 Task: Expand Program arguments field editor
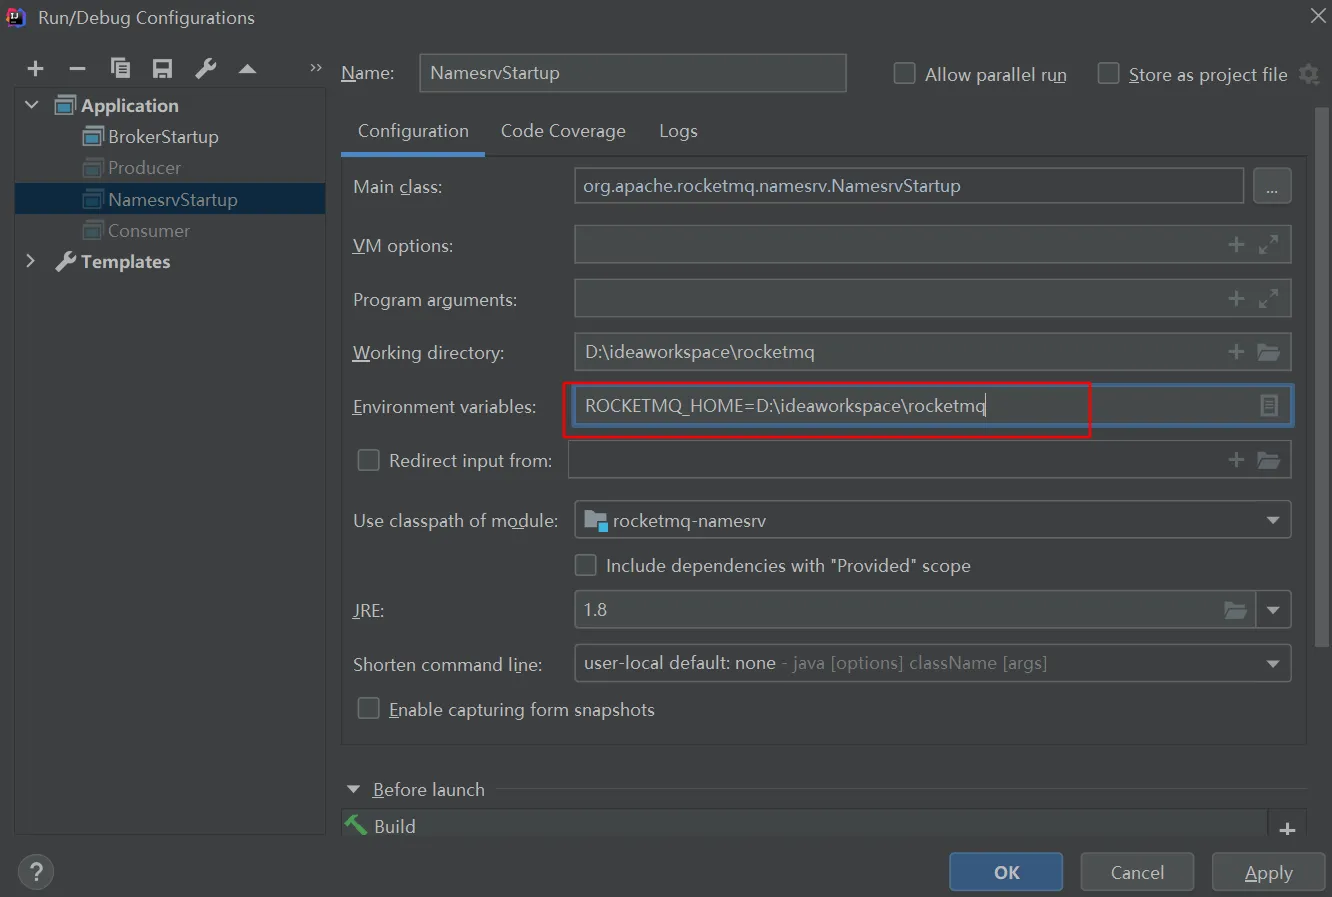tap(1268, 298)
